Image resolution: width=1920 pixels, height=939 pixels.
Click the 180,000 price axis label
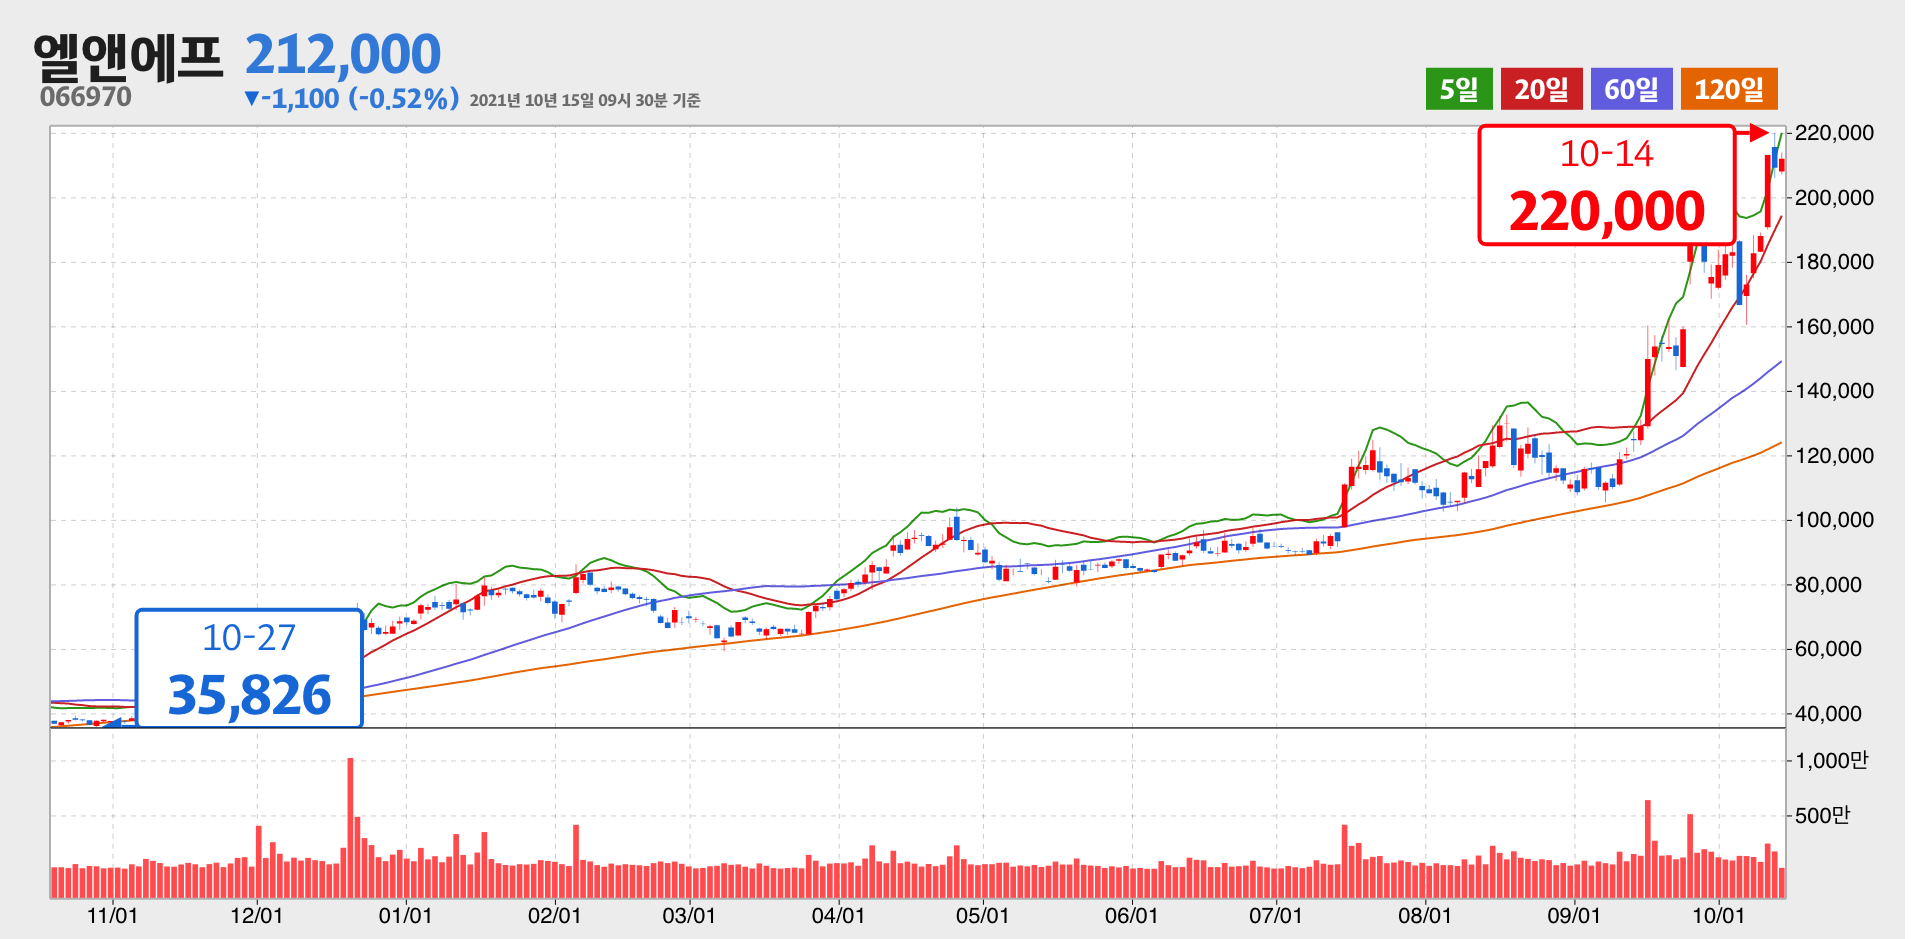tap(1834, 262)
